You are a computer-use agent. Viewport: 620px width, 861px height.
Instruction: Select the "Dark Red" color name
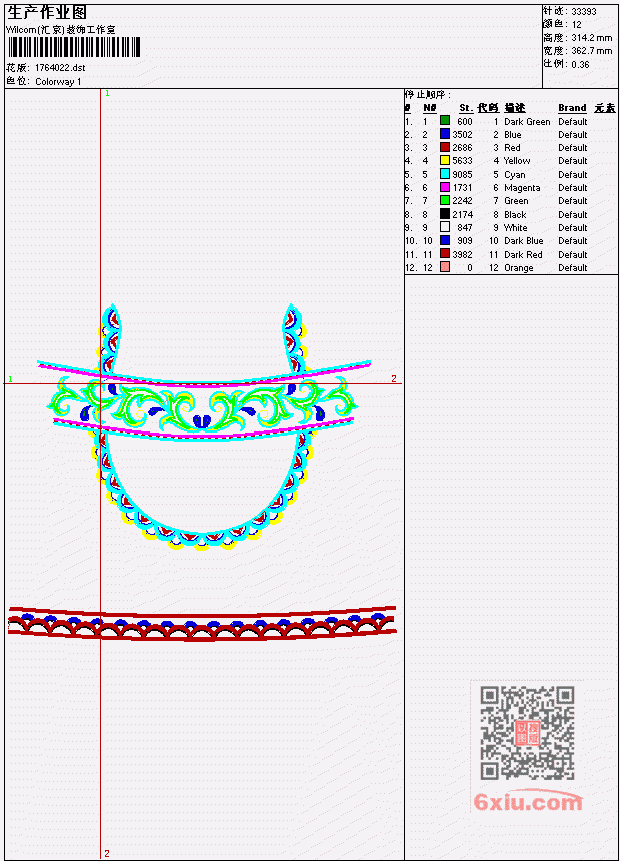click(523, 255)
